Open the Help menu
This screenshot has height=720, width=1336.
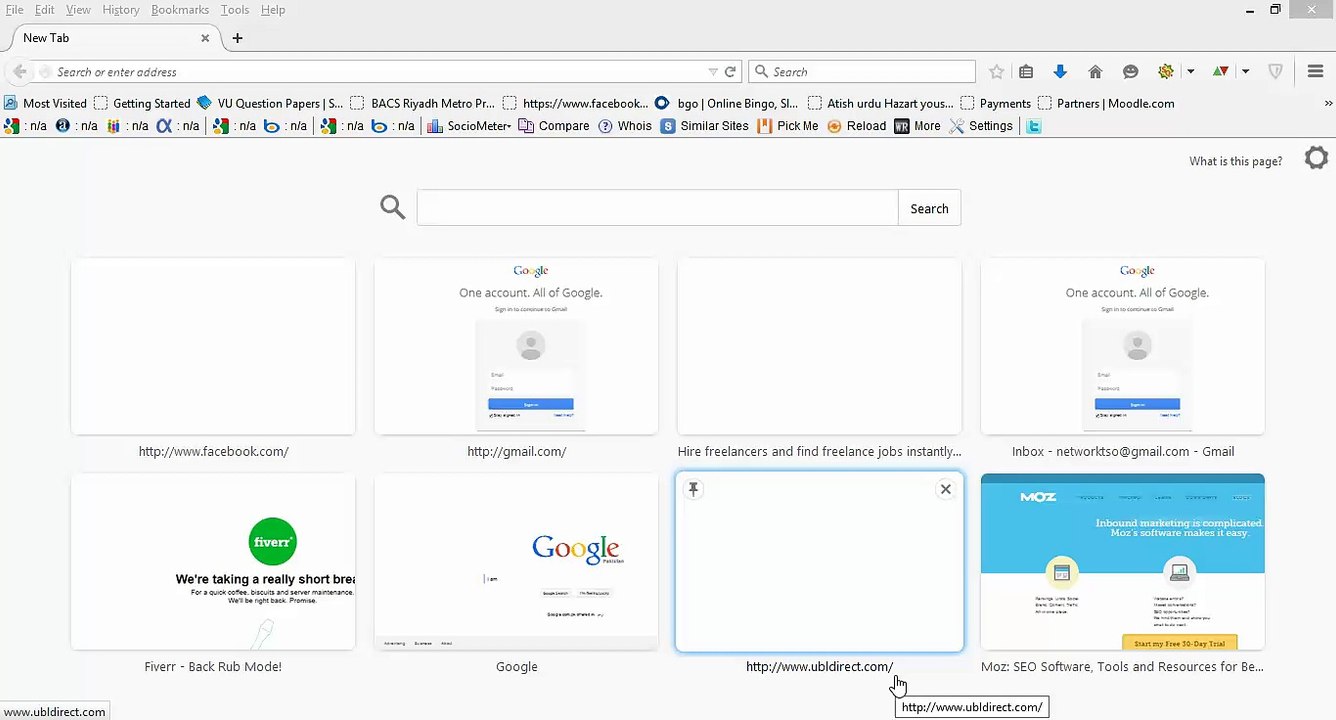(273, 10)
